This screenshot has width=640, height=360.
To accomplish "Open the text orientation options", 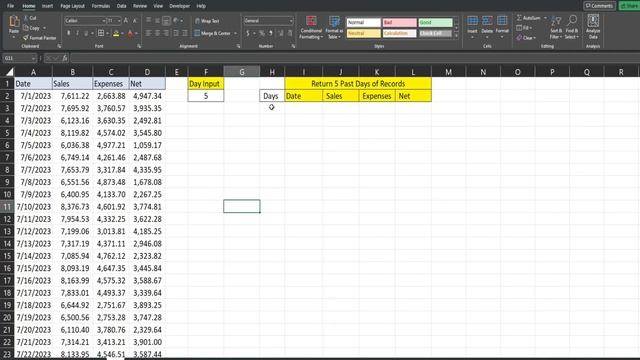I will tap(177, 20).
